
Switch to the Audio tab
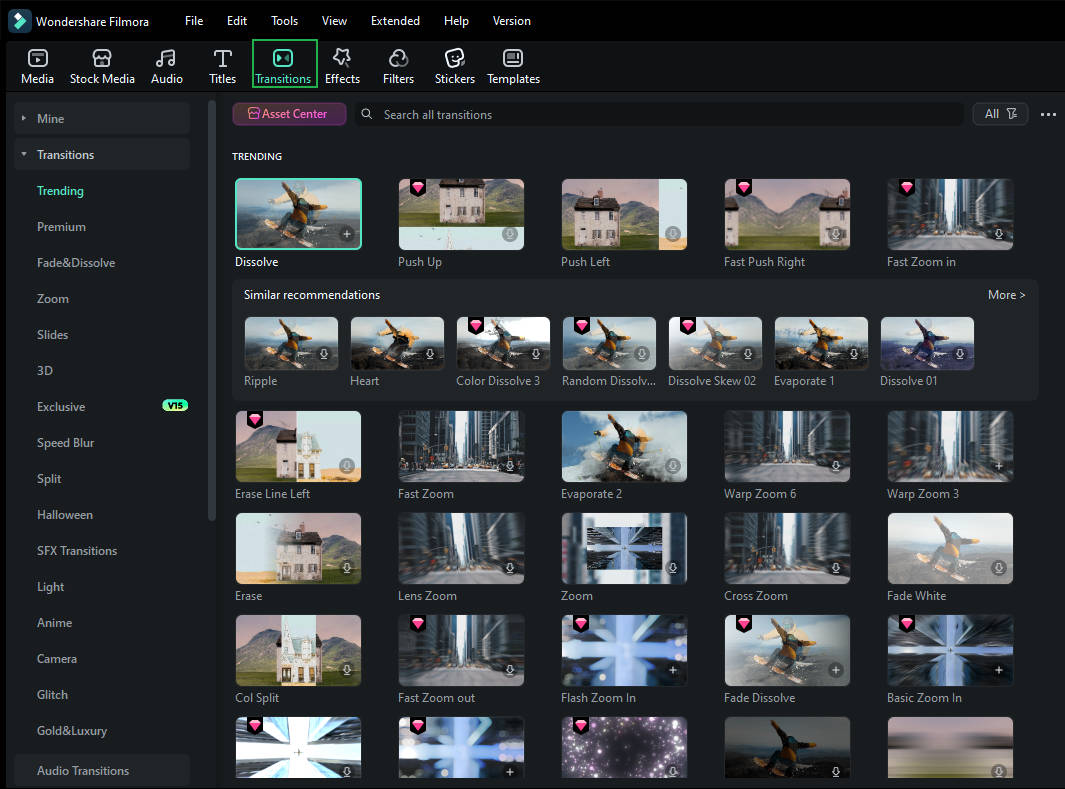click(166, 67)
